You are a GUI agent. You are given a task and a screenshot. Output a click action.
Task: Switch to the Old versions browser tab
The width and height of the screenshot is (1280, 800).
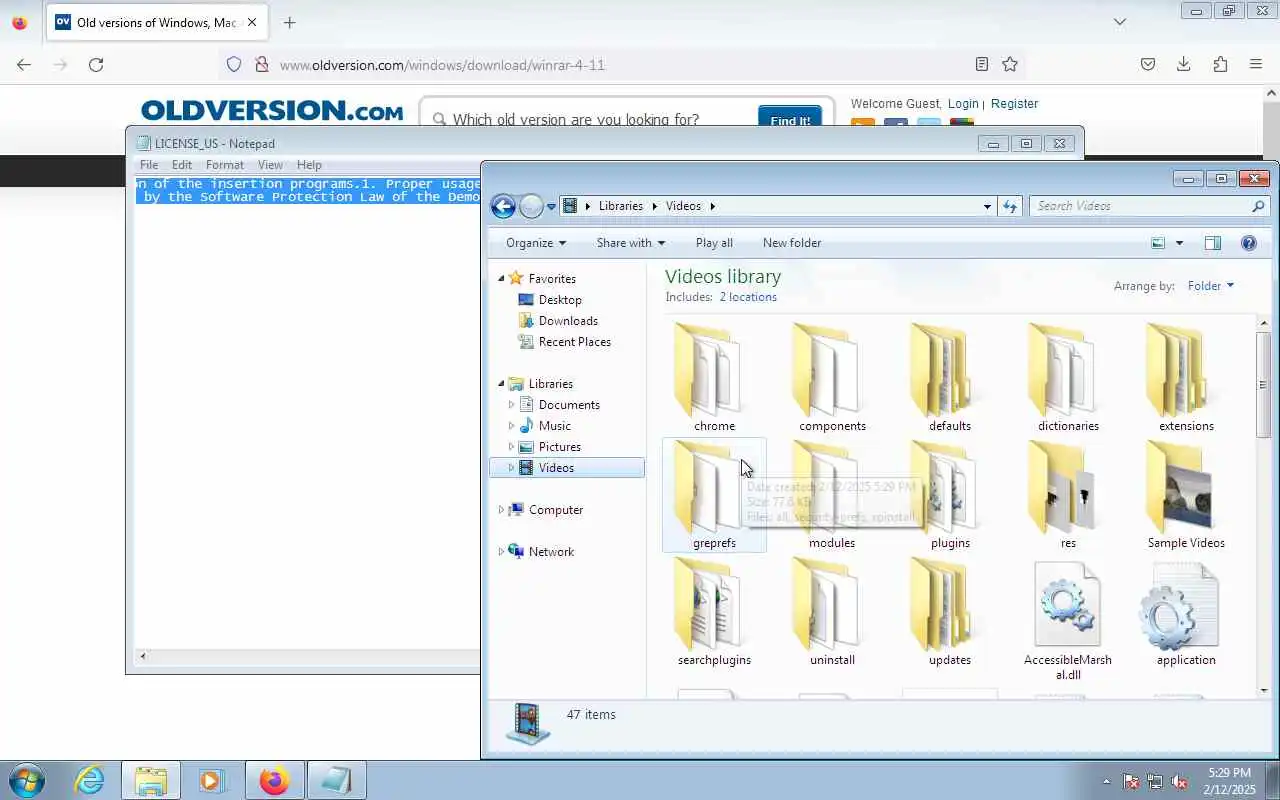pos(157,22)
